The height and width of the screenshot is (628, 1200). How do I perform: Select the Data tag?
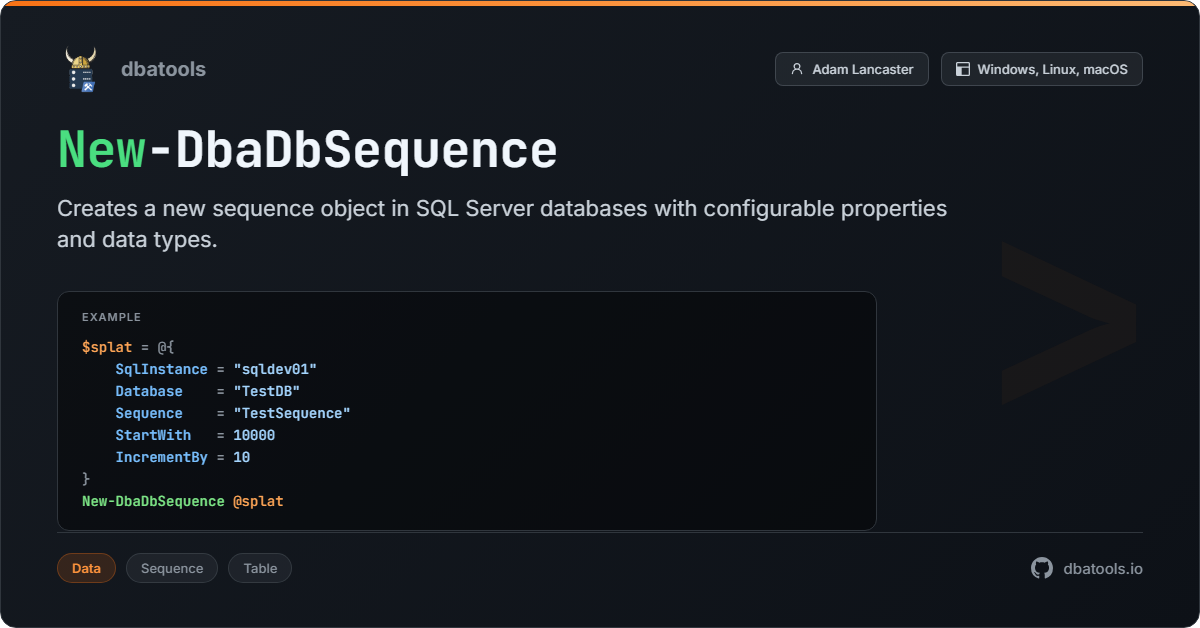coord(86,568)
